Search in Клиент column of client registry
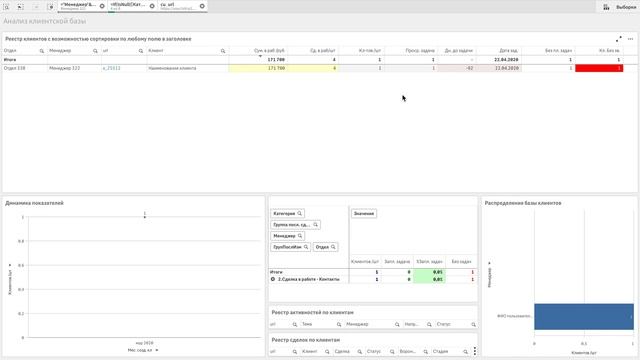Screen dimensions: 640x360 pyautogui.click(x=223, y=51)
